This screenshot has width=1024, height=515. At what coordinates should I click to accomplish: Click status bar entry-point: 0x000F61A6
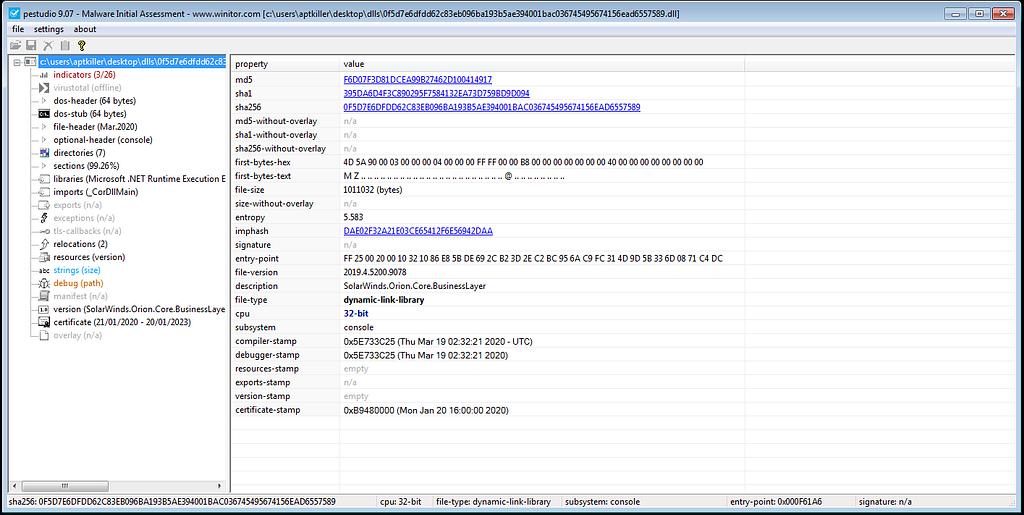click(x=777, y=502)
